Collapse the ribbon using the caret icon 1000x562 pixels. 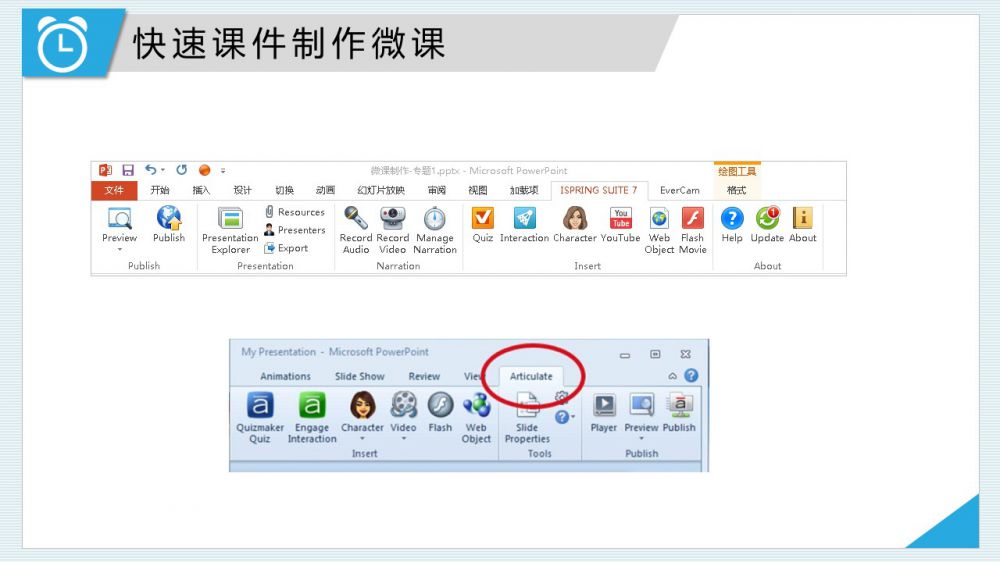coord(673,376)
